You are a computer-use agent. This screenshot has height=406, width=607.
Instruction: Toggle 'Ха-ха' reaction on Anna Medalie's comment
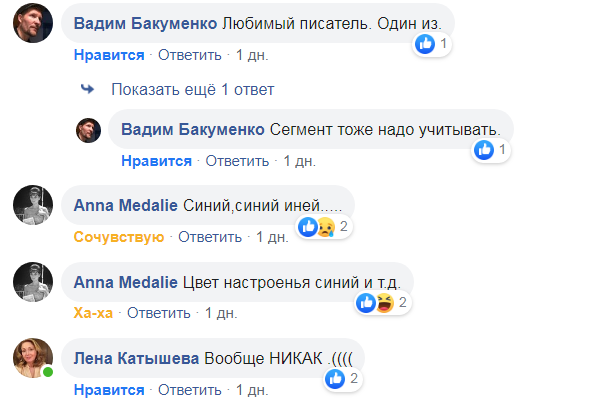94,313
